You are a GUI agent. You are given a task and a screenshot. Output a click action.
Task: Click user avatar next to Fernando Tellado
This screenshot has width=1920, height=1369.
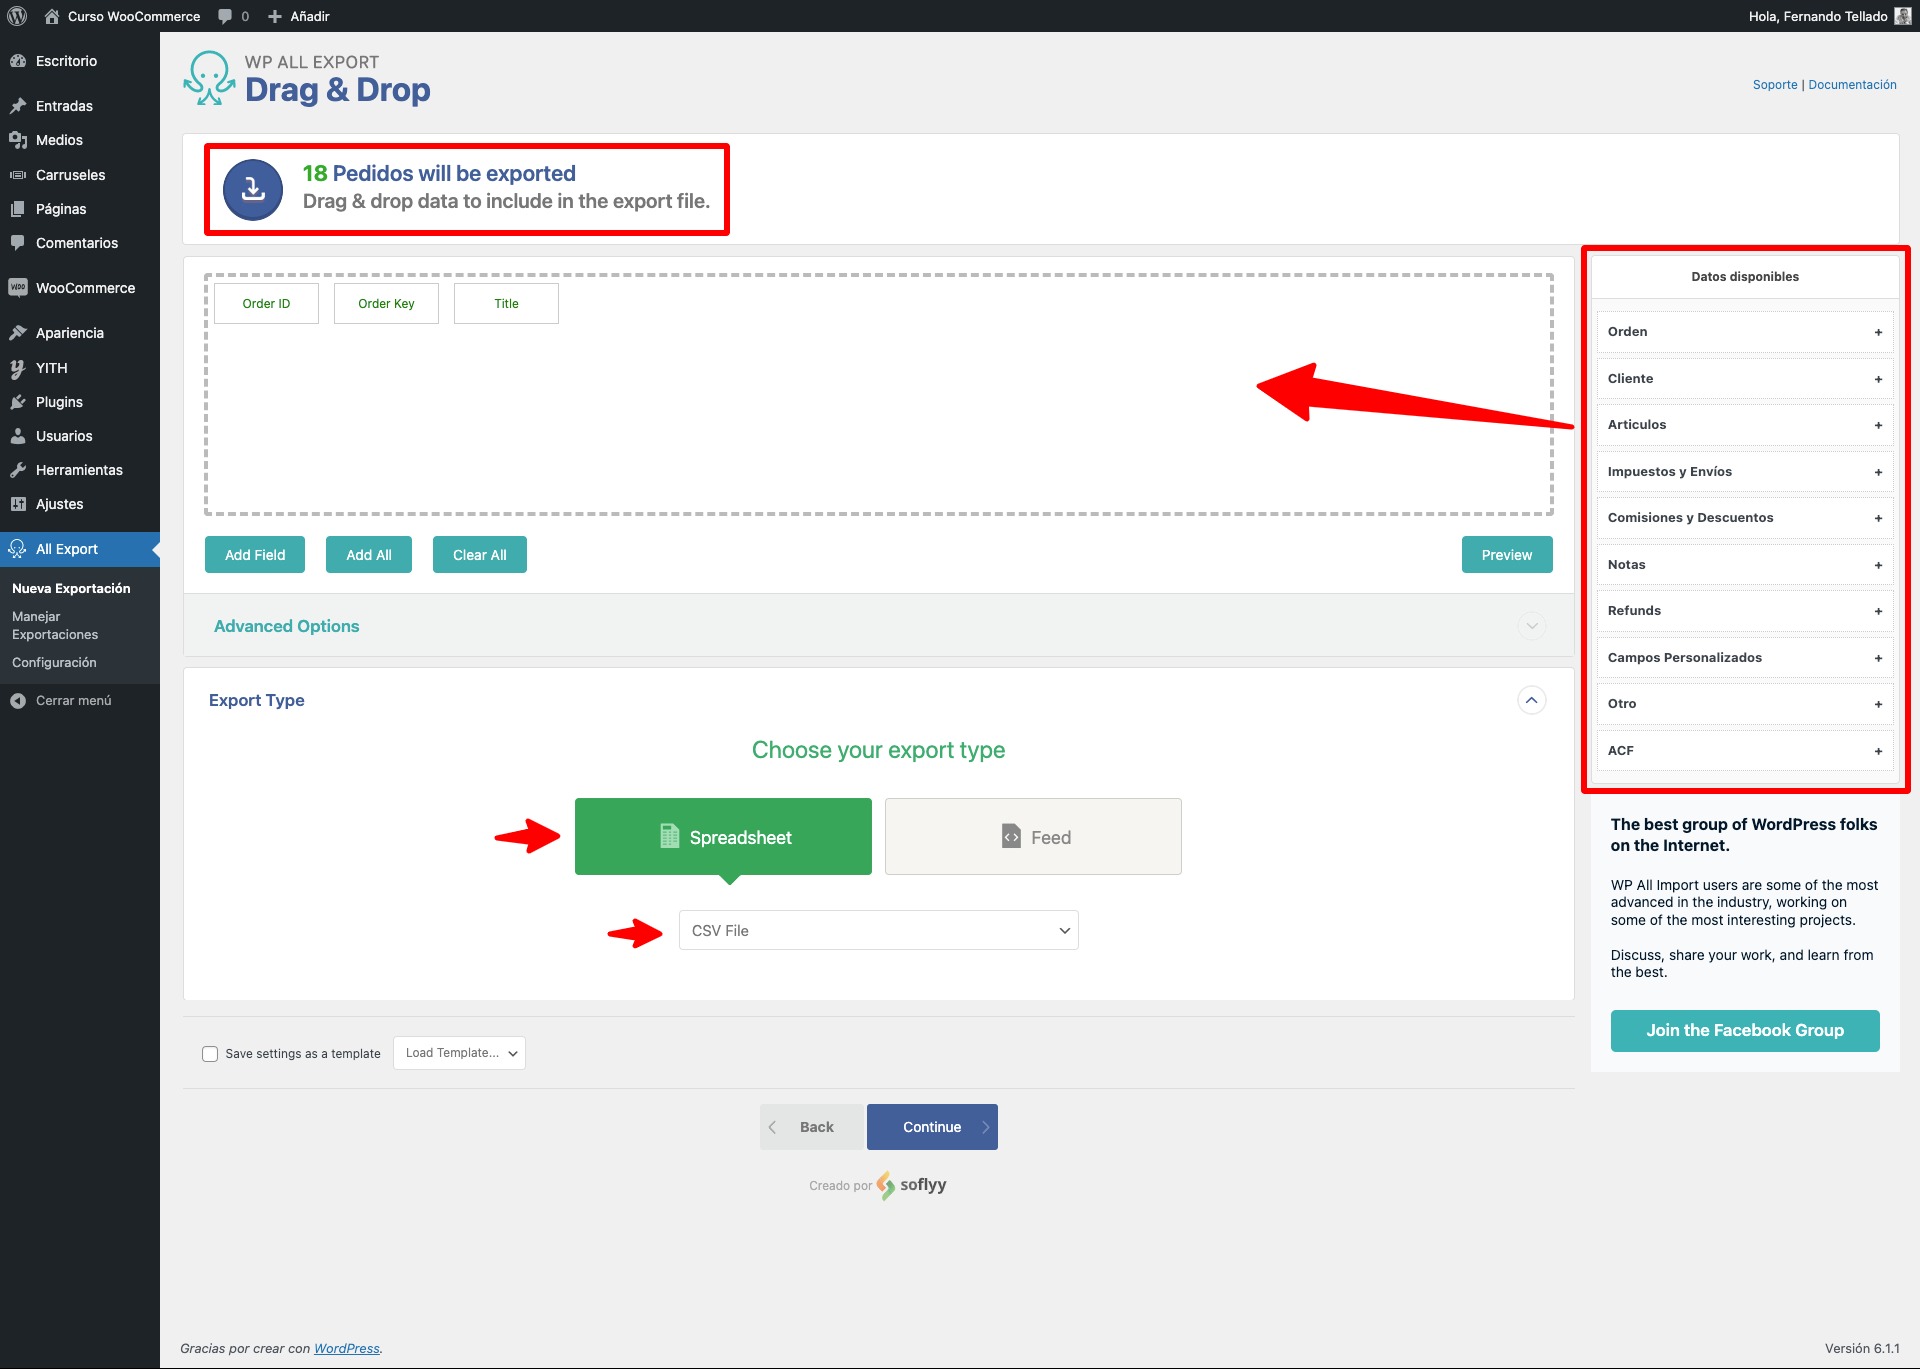[x=1902, y=16]
